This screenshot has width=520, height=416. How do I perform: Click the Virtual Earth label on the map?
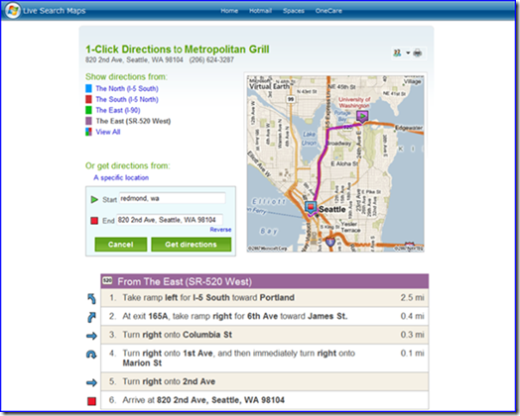pos(269,86)
